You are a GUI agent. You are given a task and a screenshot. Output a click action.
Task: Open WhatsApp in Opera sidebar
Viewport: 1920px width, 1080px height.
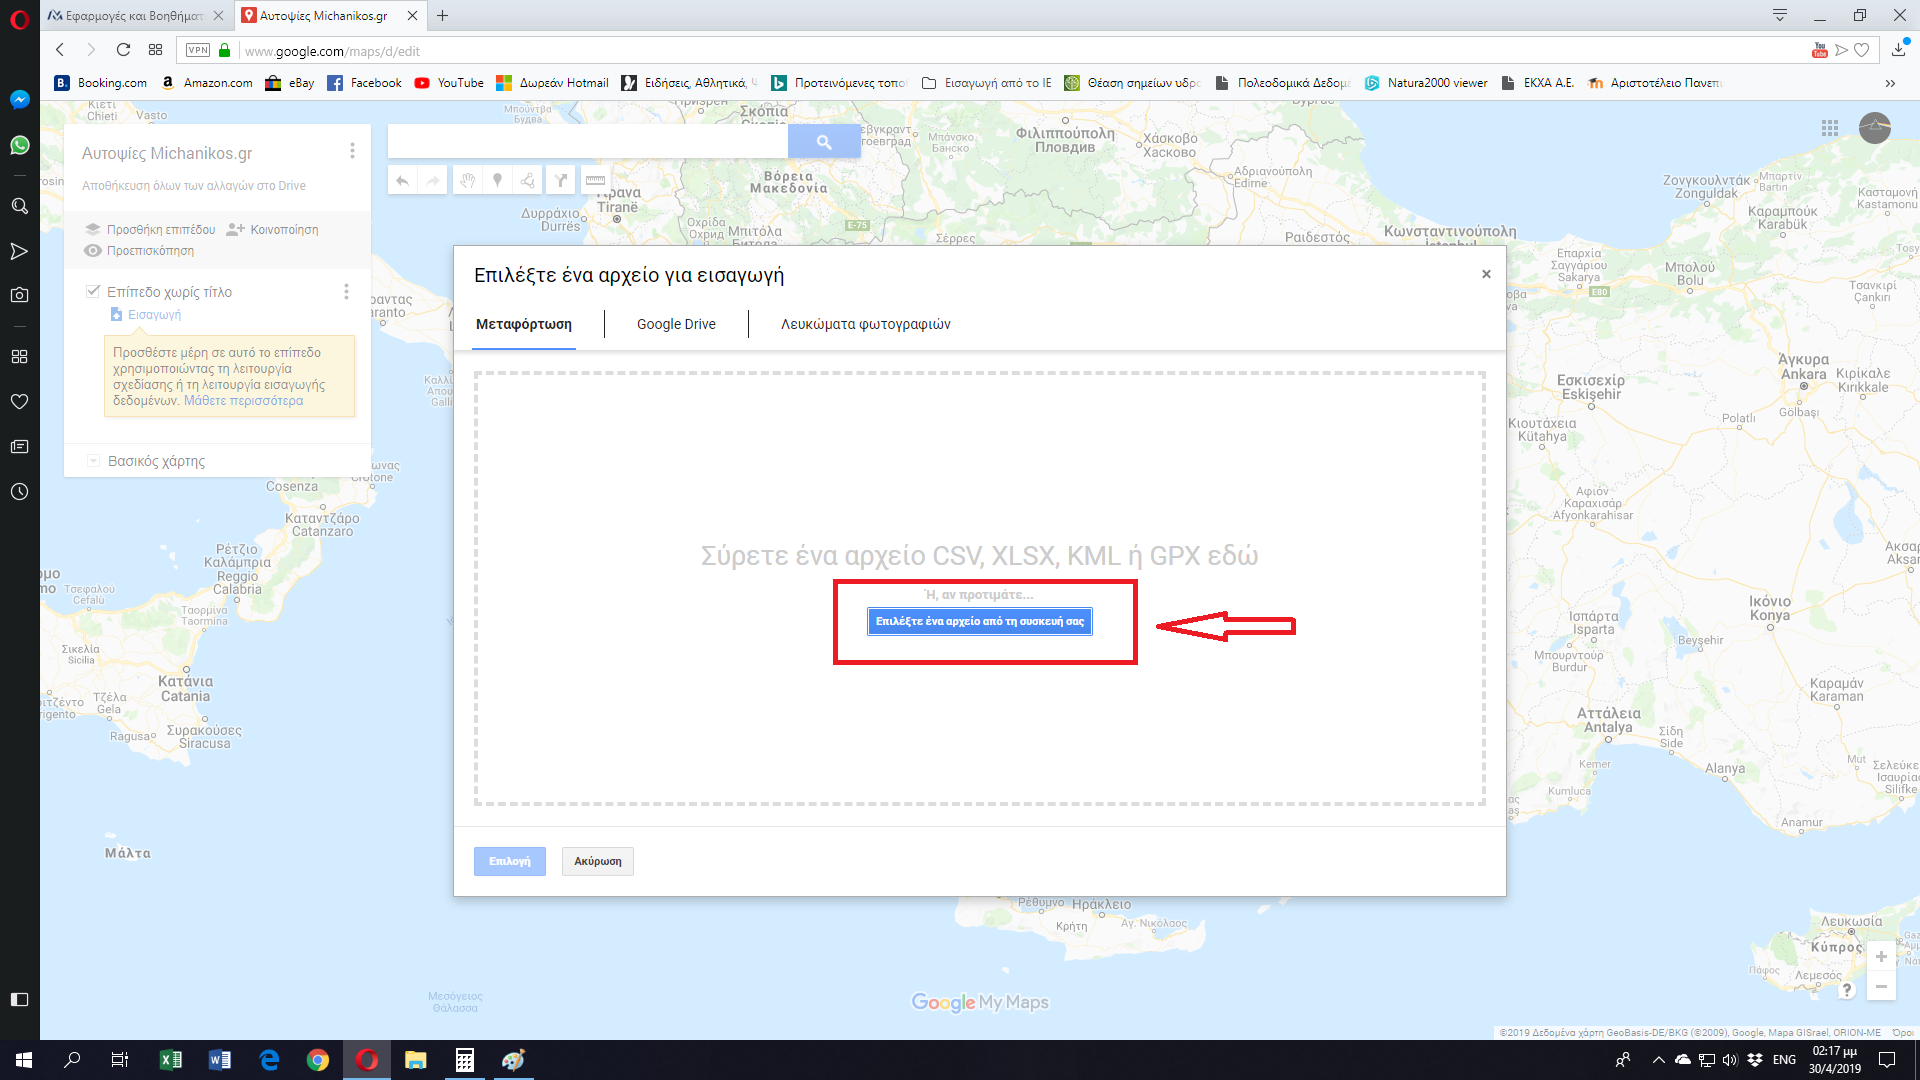[19, 146]
